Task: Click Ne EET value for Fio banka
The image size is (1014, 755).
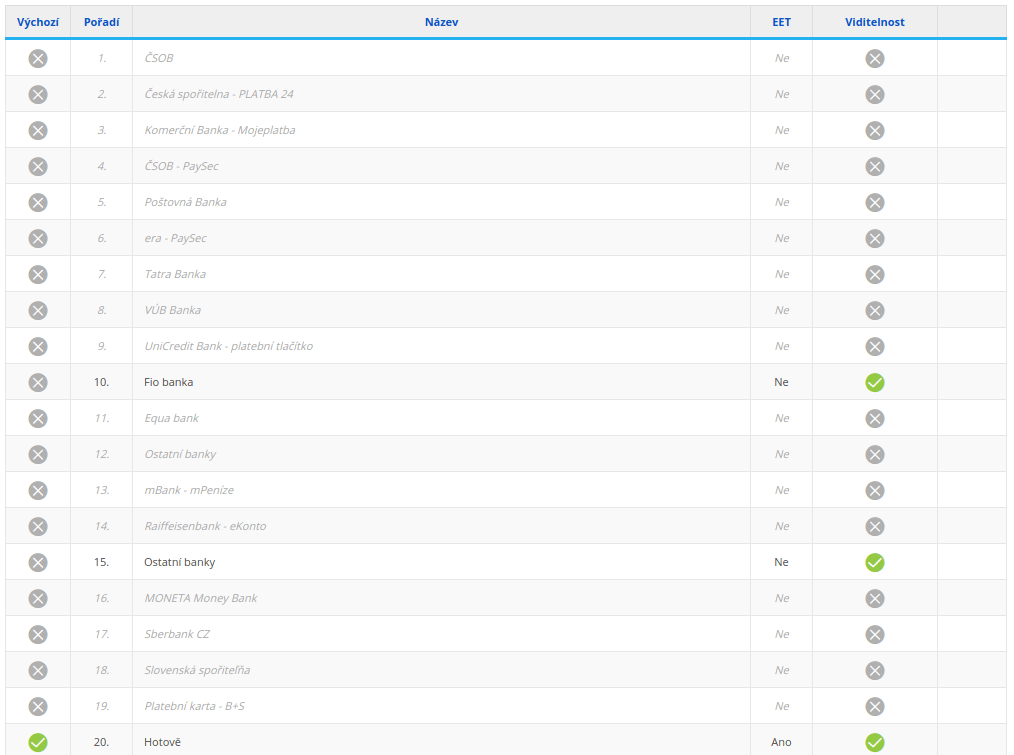Action: pyautogui.click(x=781, y=382)
